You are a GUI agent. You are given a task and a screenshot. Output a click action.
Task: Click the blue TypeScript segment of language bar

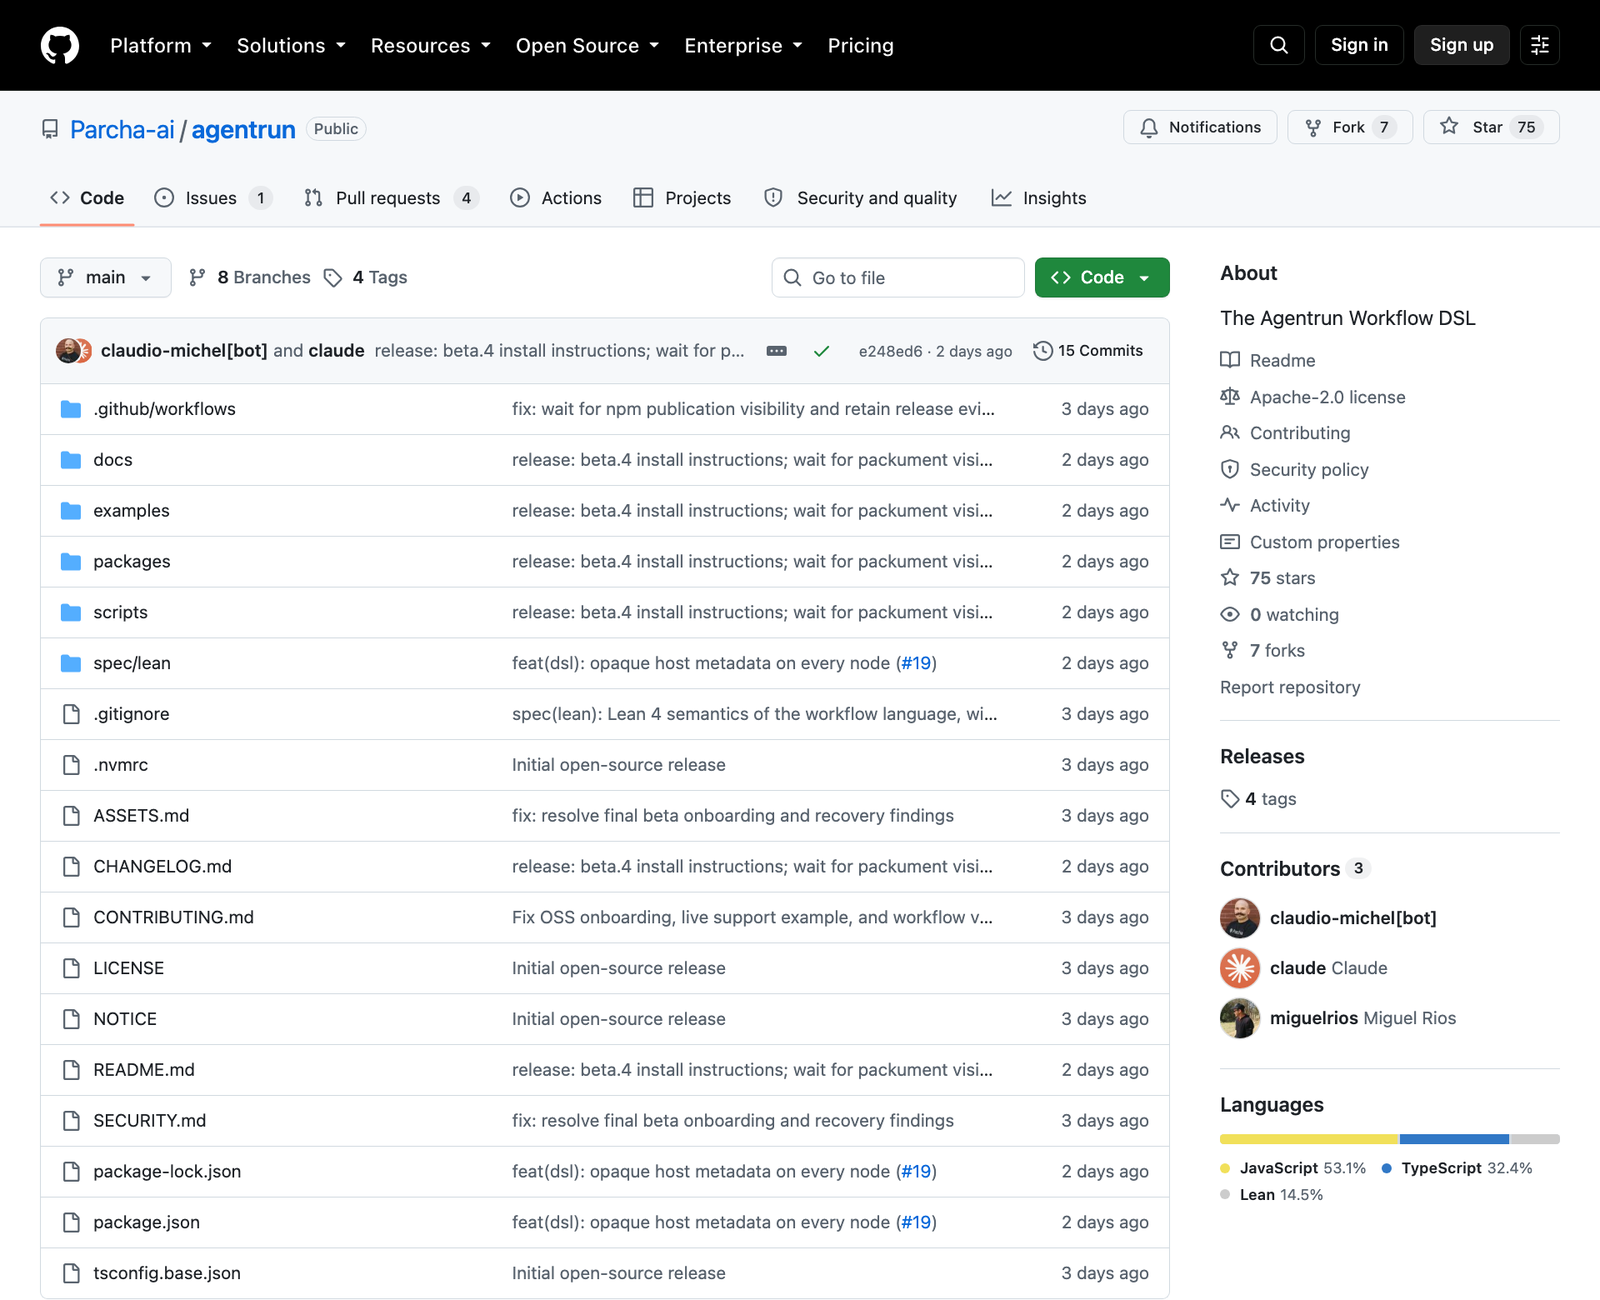pyautogui.click(x=1454, y=1139)
